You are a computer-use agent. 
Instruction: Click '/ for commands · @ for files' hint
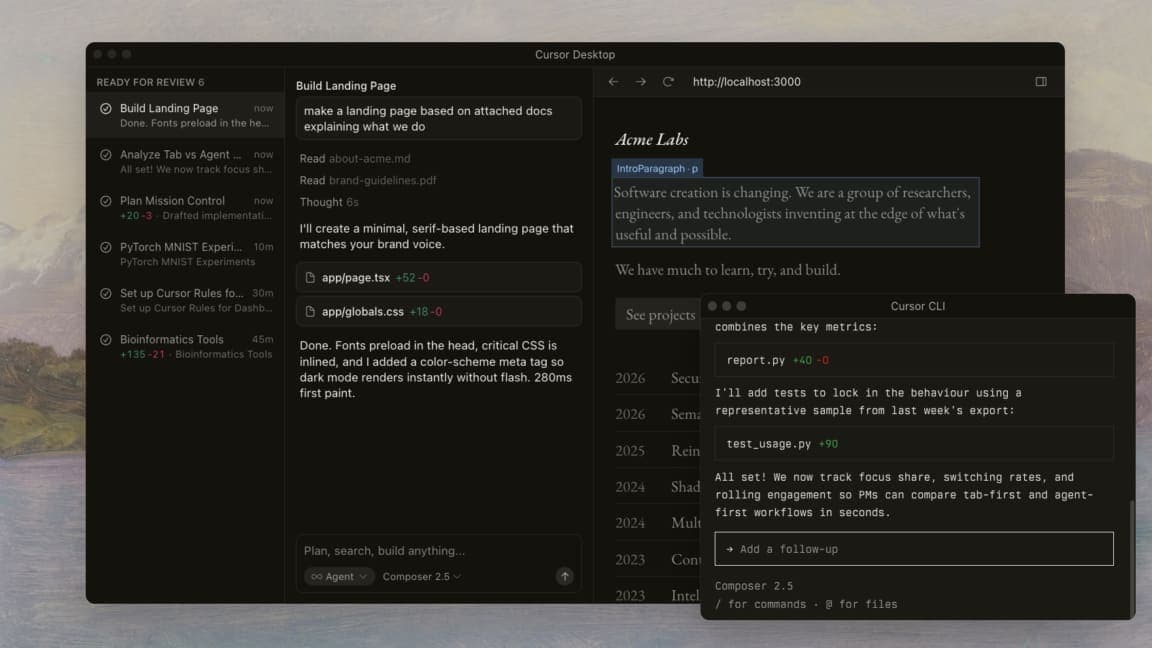click(806, 604)
